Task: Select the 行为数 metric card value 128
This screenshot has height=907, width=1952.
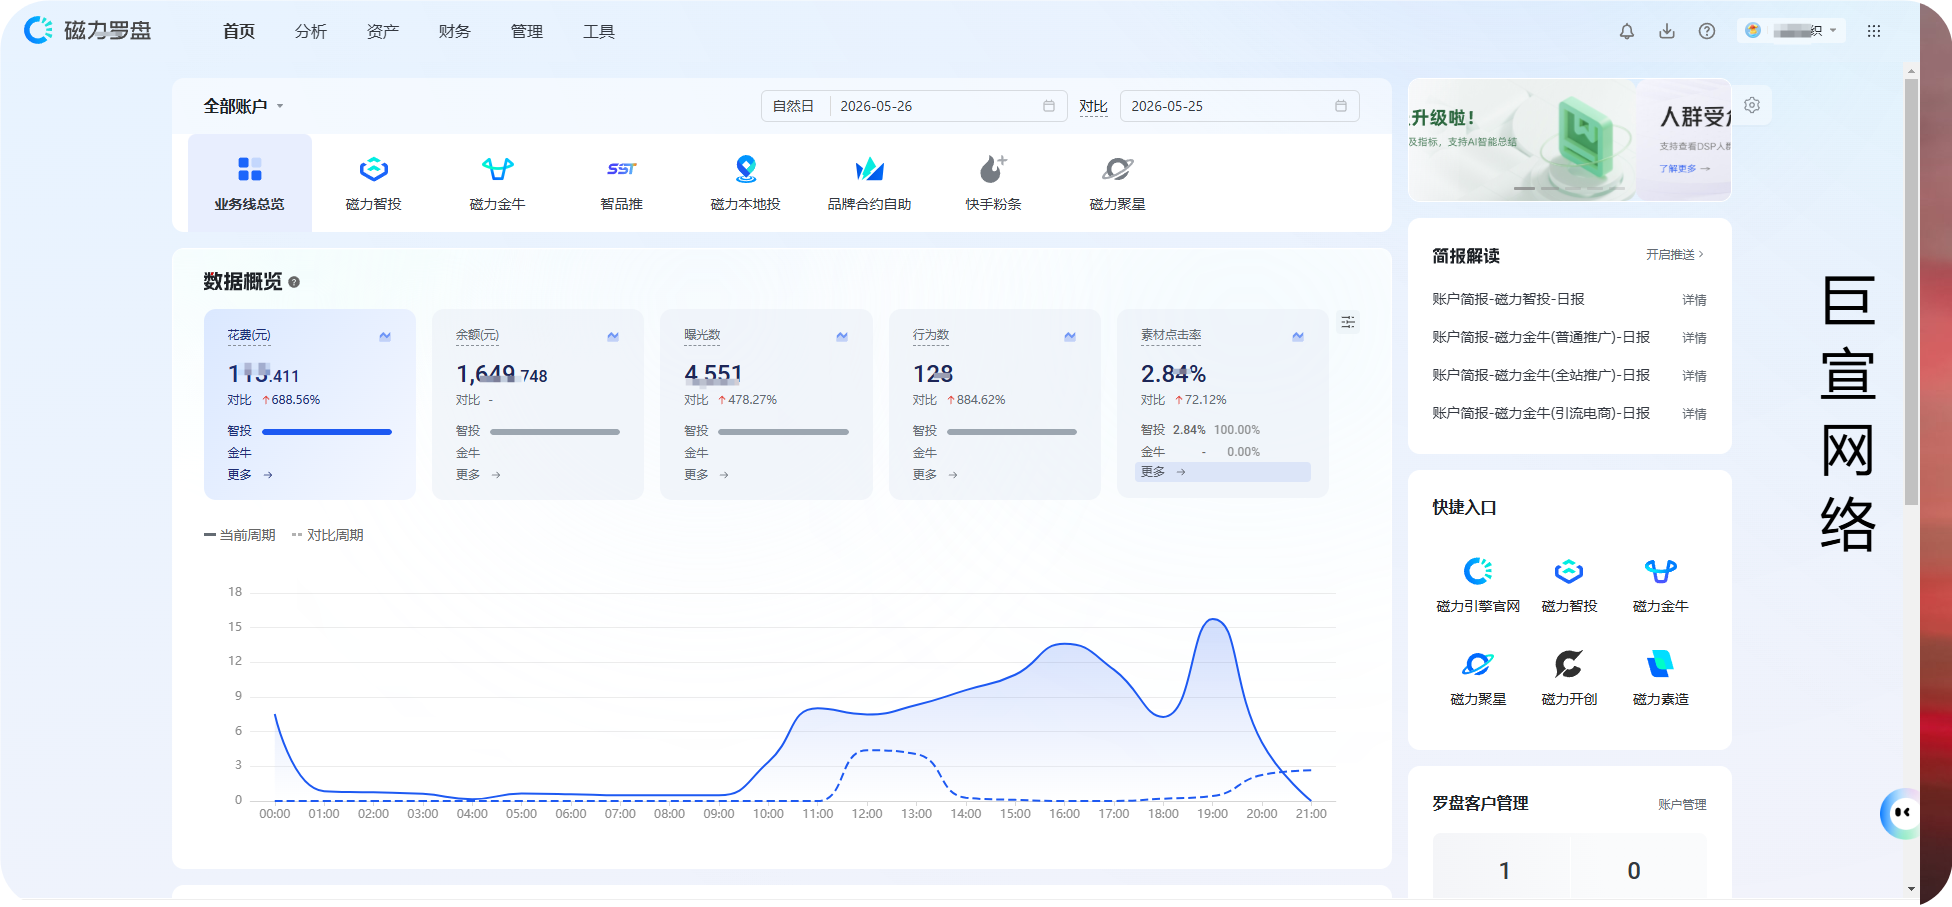Action: (x=933, y=374)
